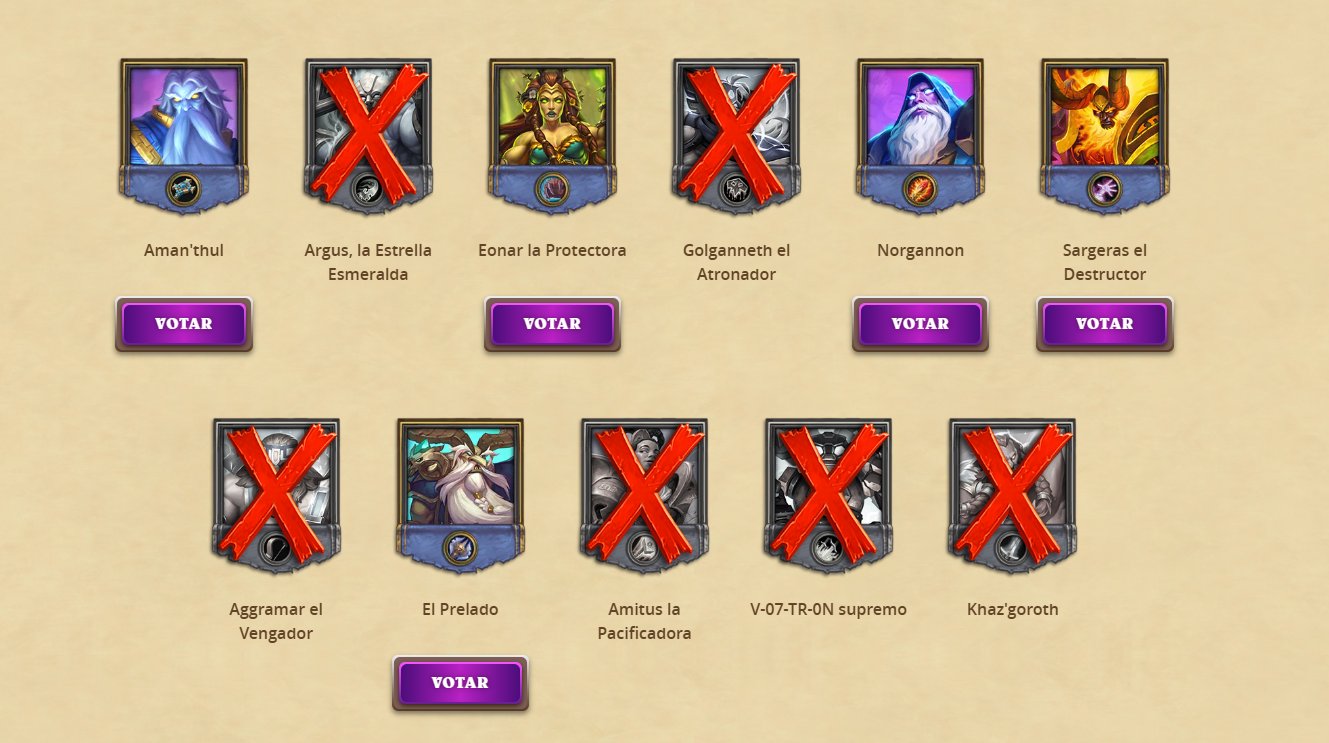Click VOTAR below El Prelado

pyautogui.click(x=460, y=683)
